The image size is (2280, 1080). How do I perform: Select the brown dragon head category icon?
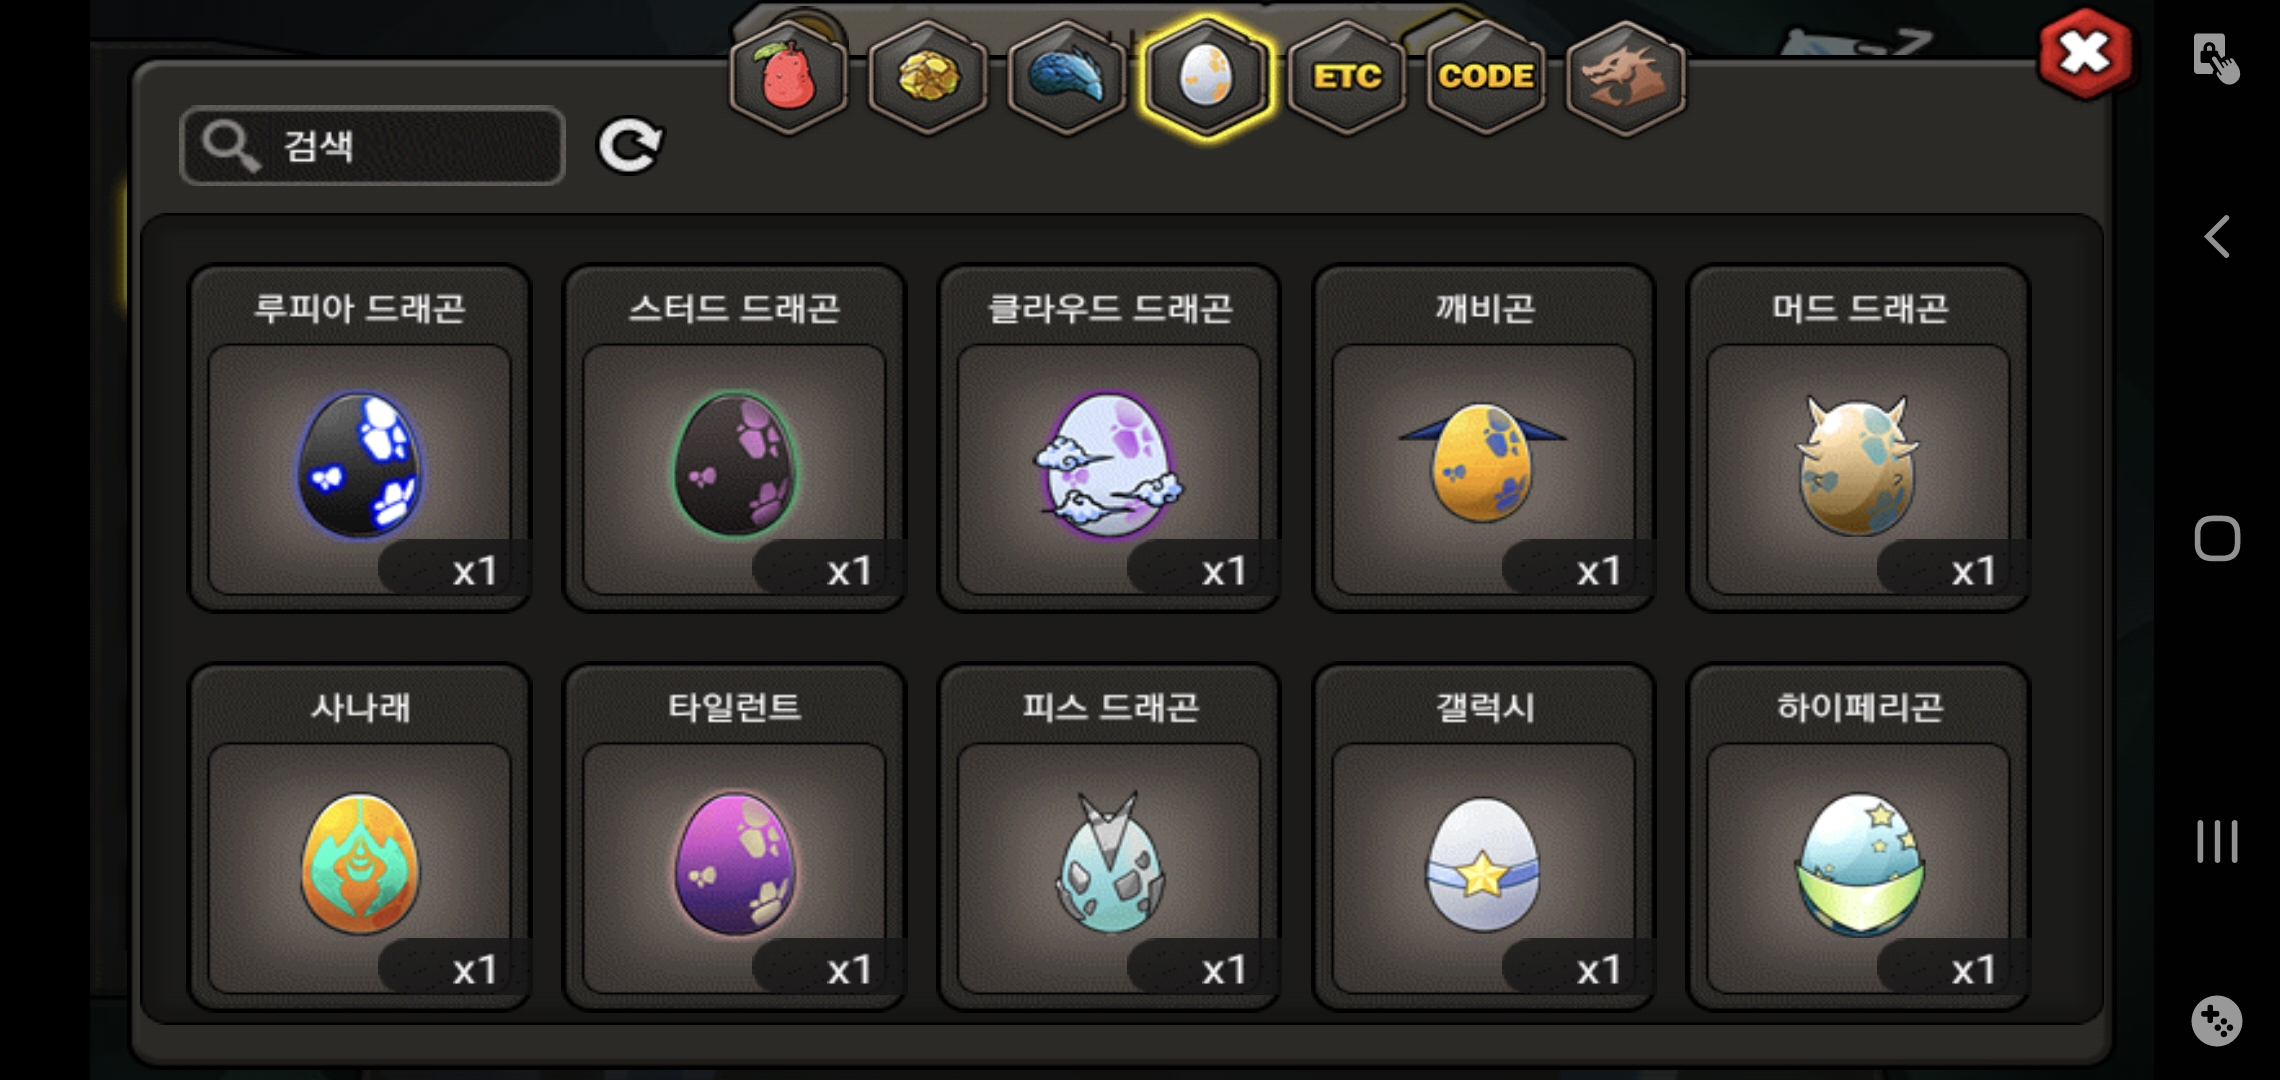pyautogui.click(x=1625, y=78)
